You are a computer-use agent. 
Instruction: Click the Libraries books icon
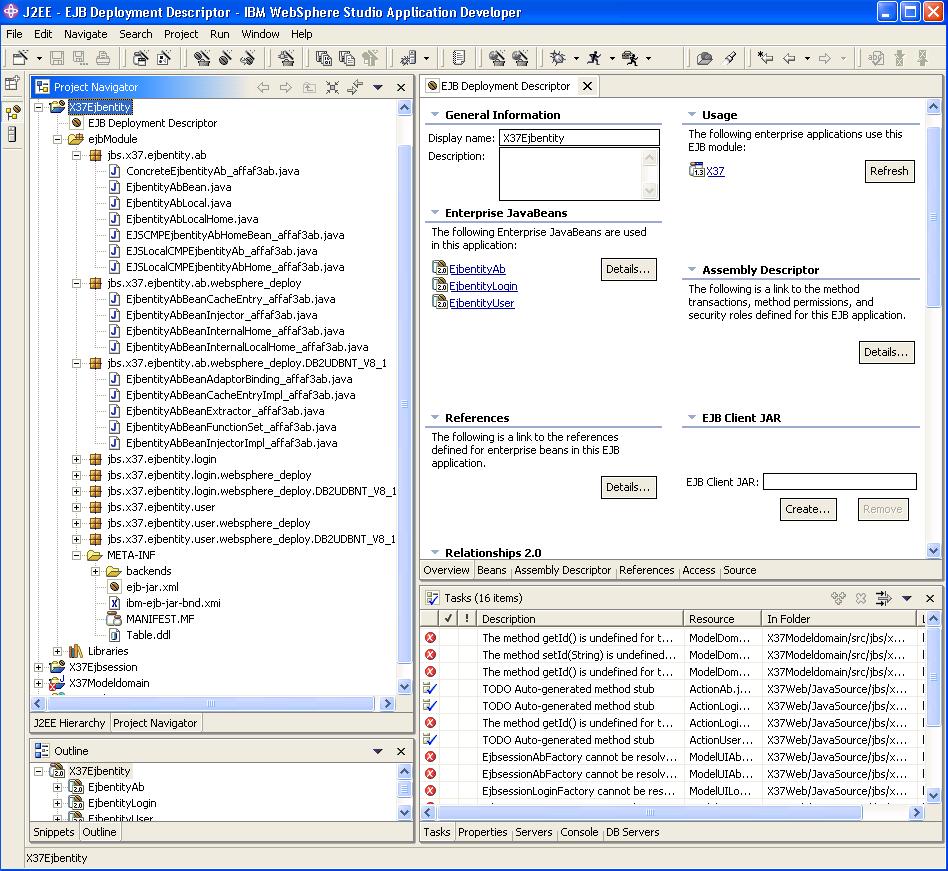76,651
